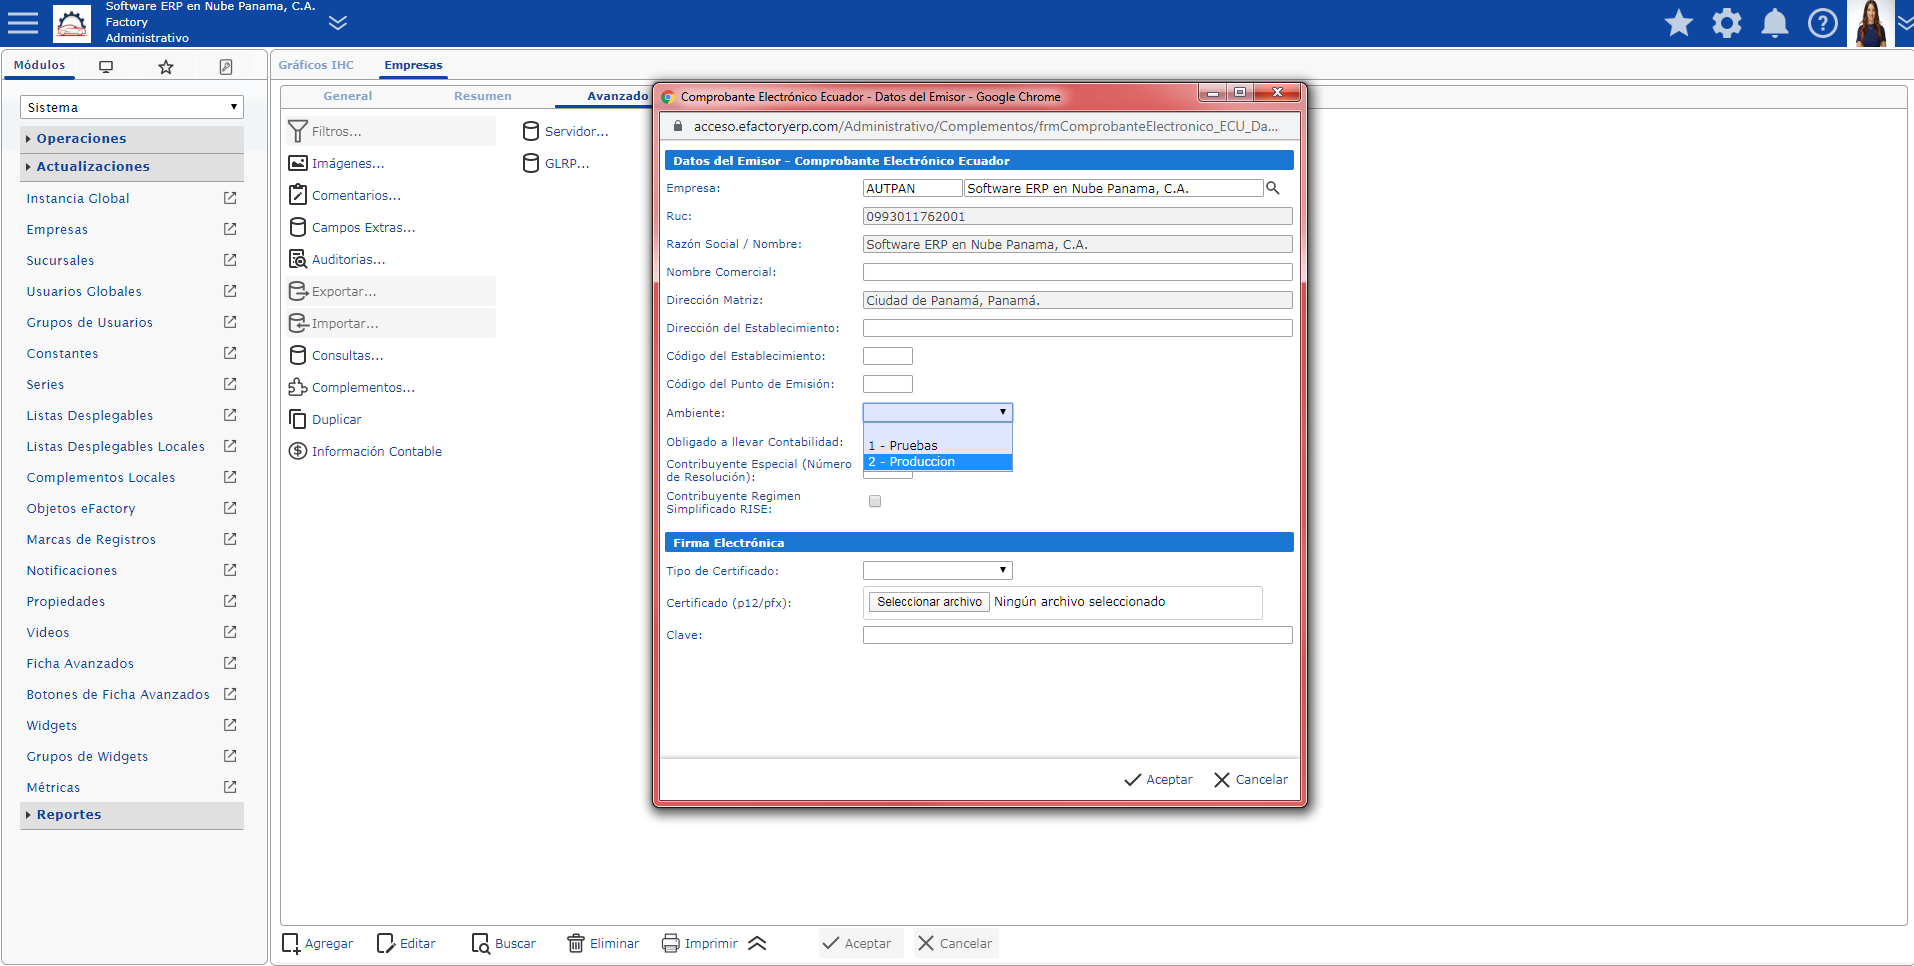Open the Ambiente dropdown

pos(937,412)
